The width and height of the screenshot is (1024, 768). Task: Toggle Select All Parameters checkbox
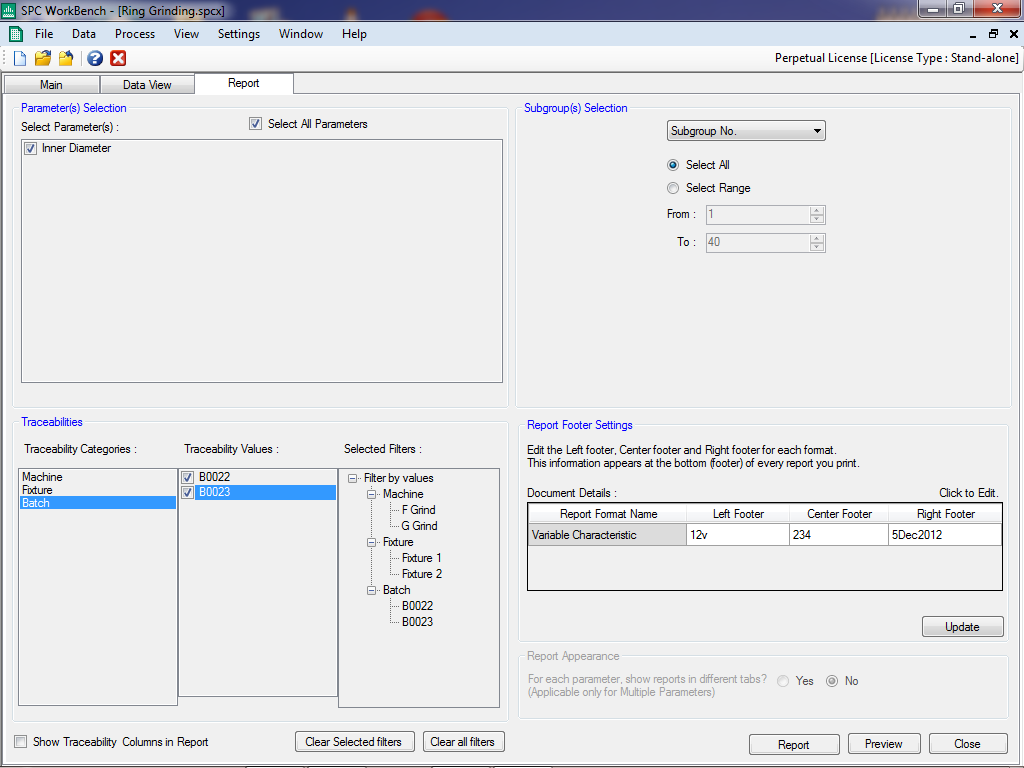(255, 123)
